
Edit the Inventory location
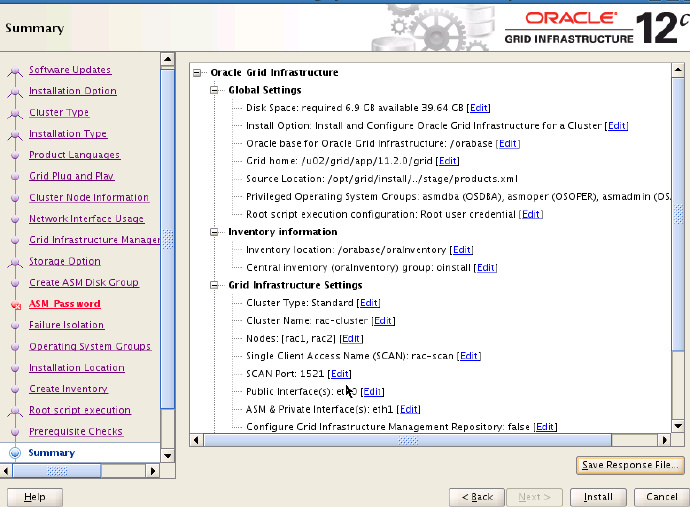(462, 250)
